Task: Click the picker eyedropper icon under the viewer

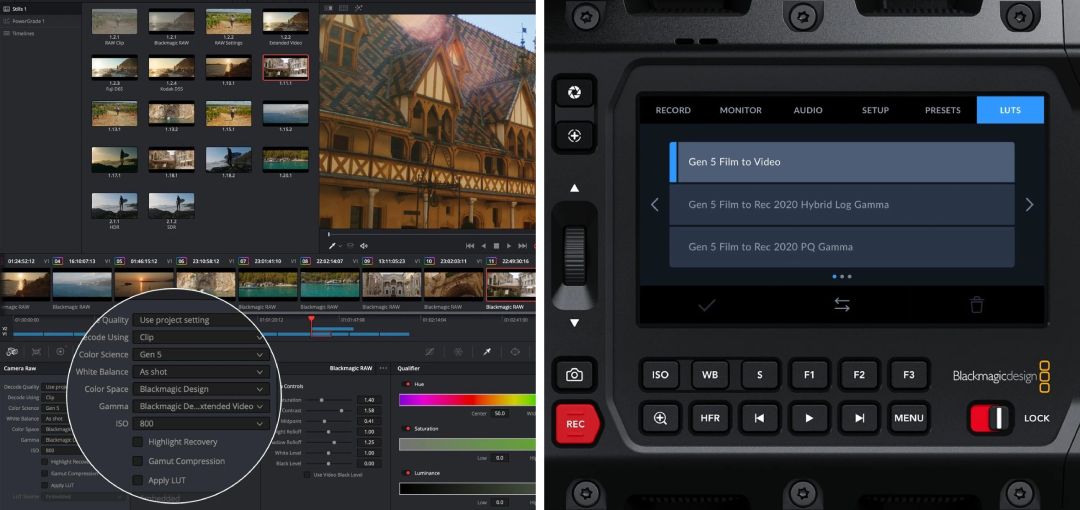Action: click(334, 245)
